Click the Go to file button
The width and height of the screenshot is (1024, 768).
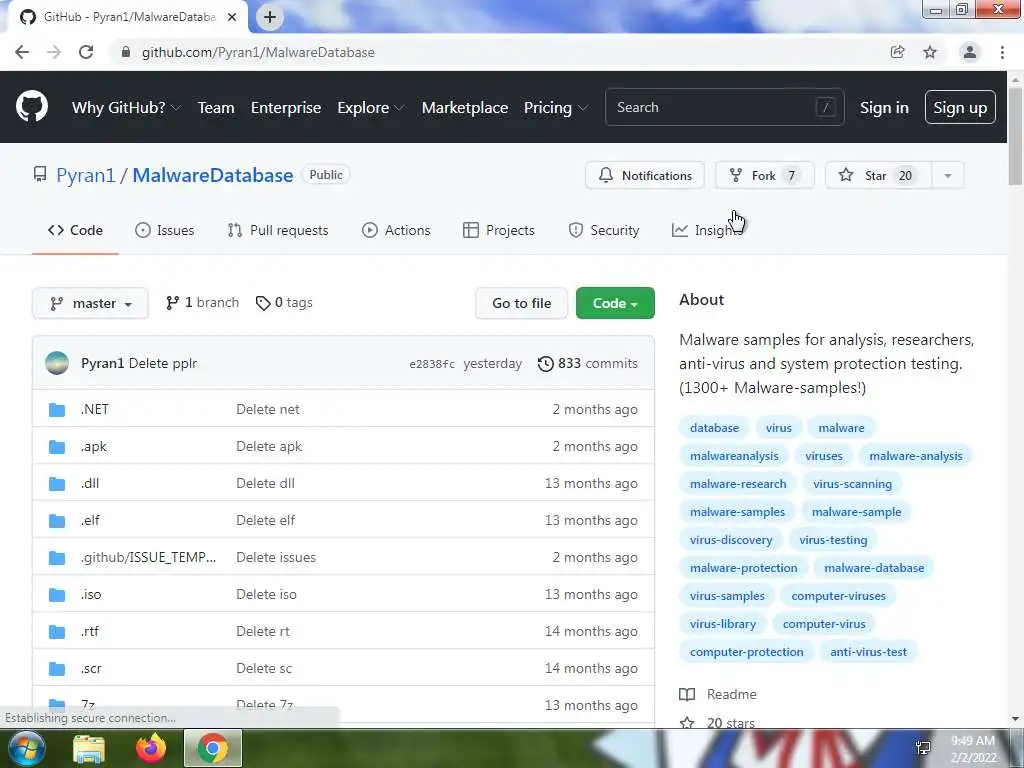coord(521,303)
